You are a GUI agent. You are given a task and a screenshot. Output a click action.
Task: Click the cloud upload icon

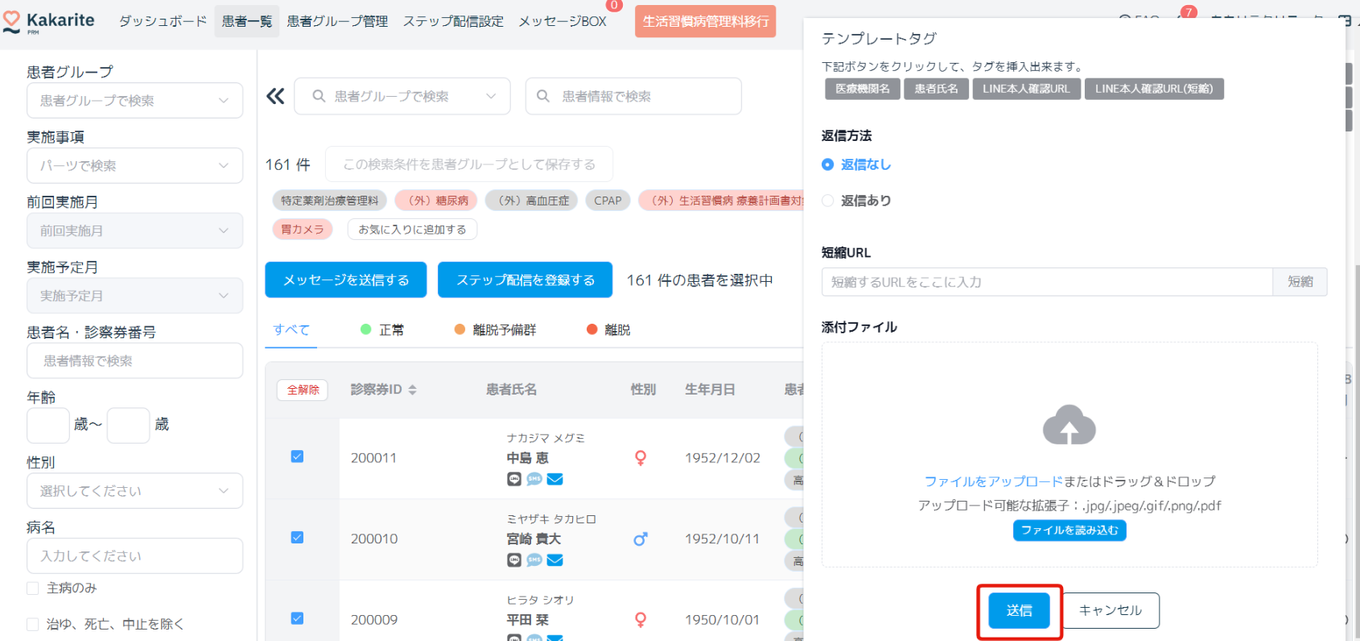pyautogui.click(x=1069, y=426)
